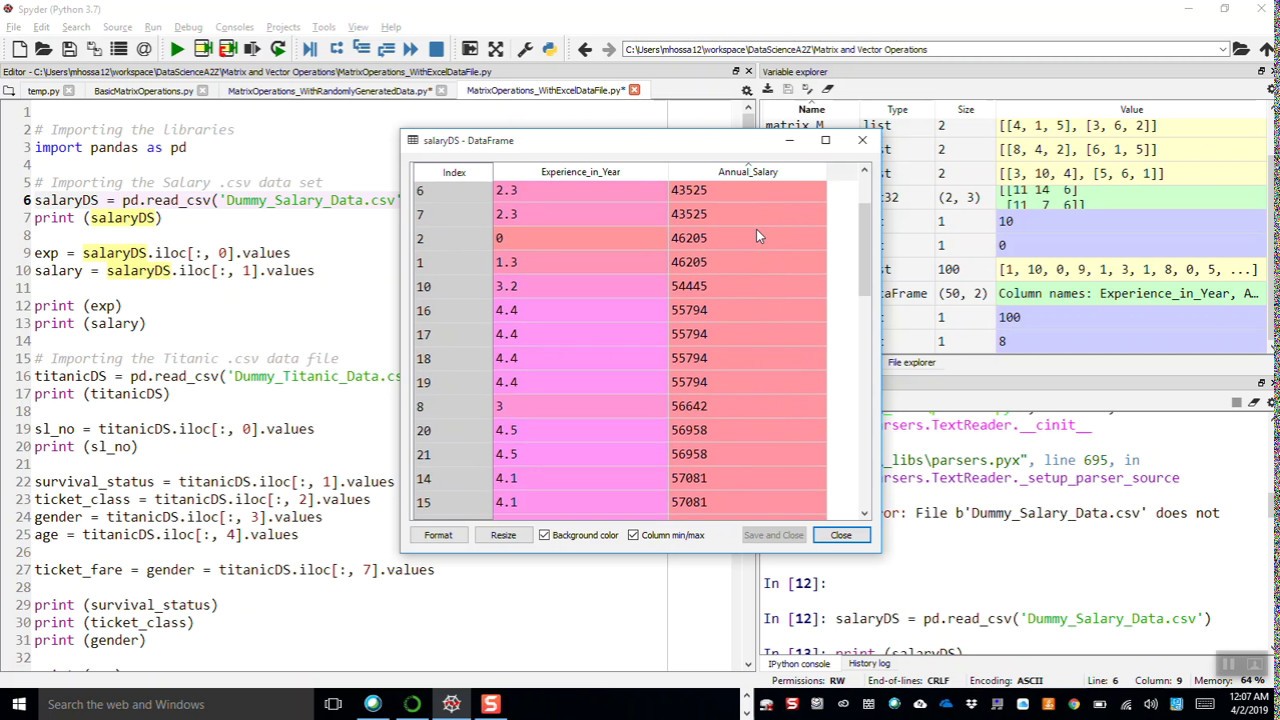Open Preferences wrench icon
This screenshot has width=1280, height=720.
(x=524, y=49)
